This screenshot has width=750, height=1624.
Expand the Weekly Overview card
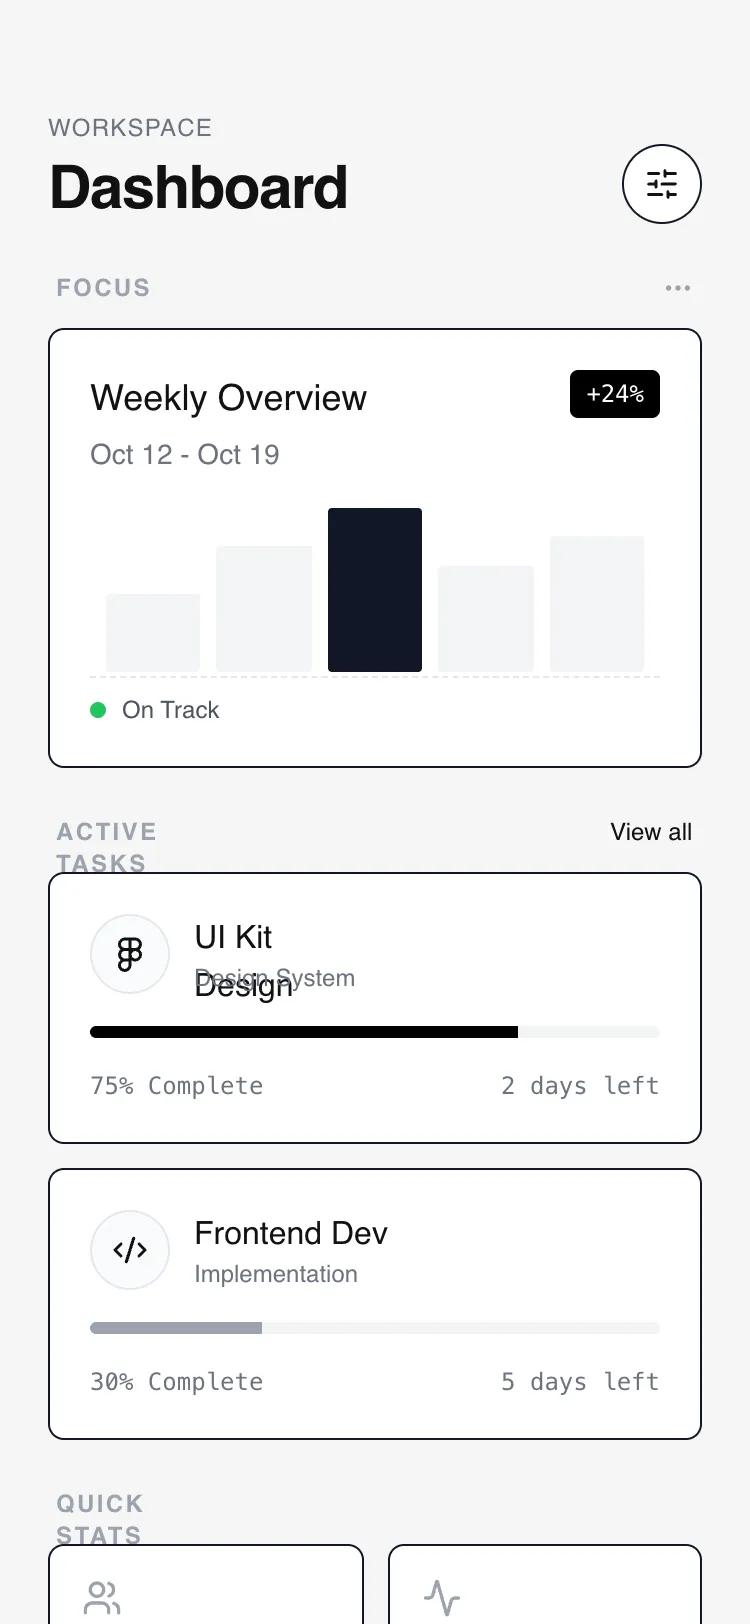tap(375, 546)
